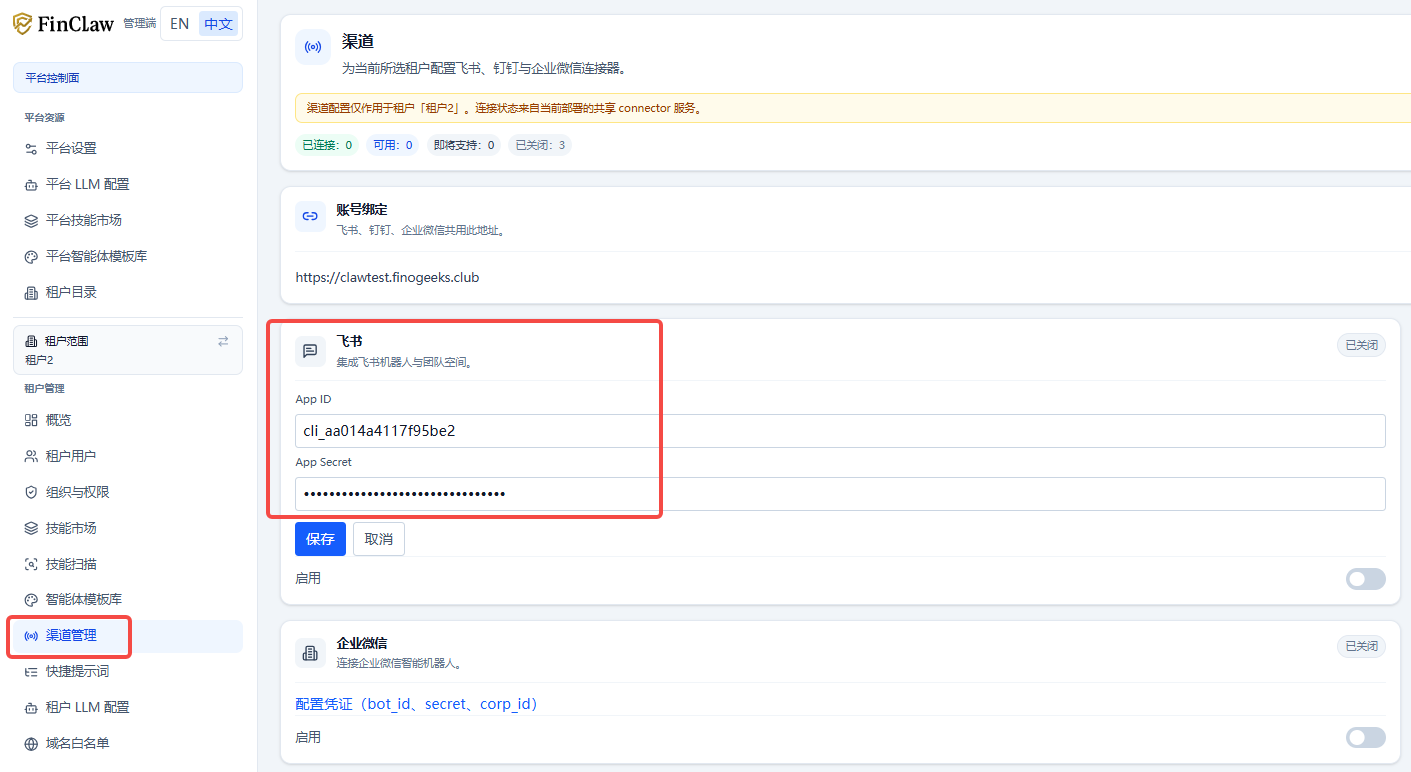The width and height of the screenshot is (1411, 772).
Task: Click the 即将支持: 0 status badge
Action: [x=464, y=145]
